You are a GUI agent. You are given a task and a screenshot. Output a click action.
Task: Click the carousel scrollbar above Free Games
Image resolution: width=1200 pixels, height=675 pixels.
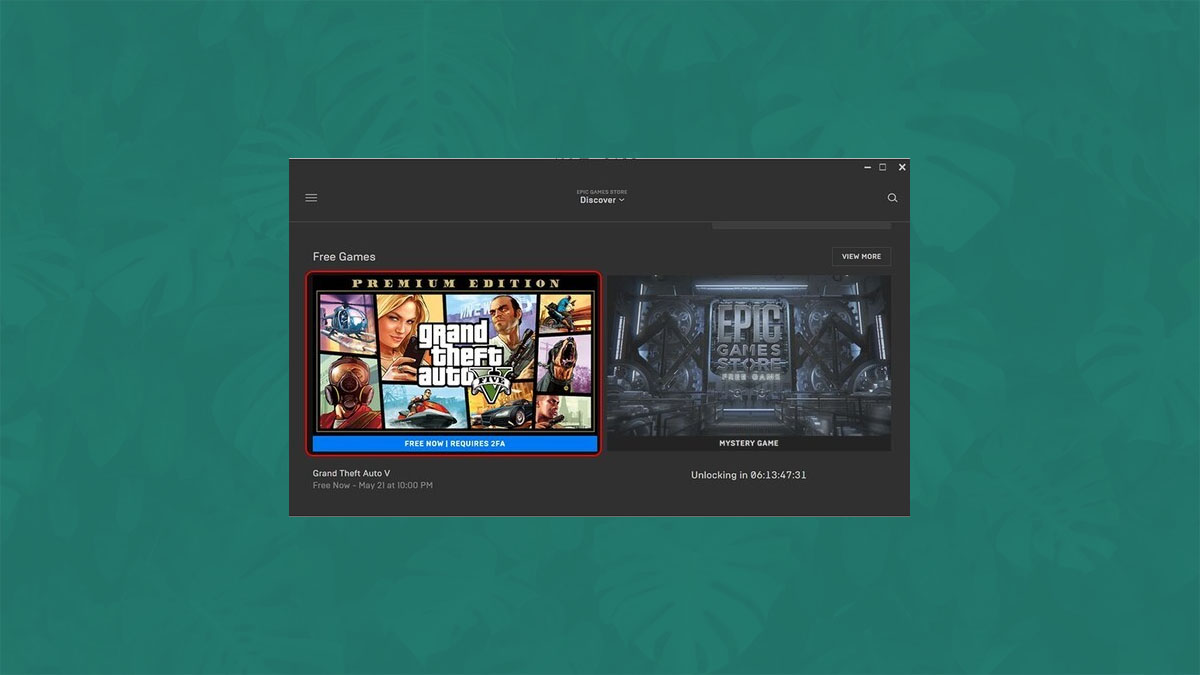pos(800,228)
